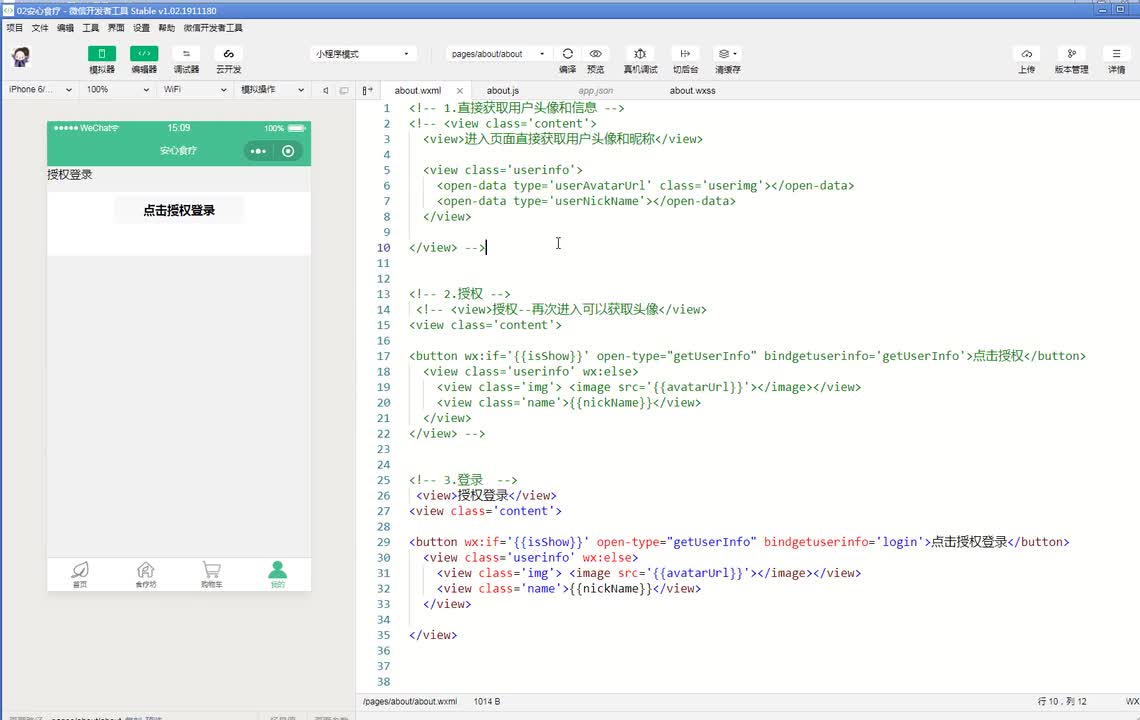
Task: Open the iPhone 6 device model dropdown
Action: [40, 90]
